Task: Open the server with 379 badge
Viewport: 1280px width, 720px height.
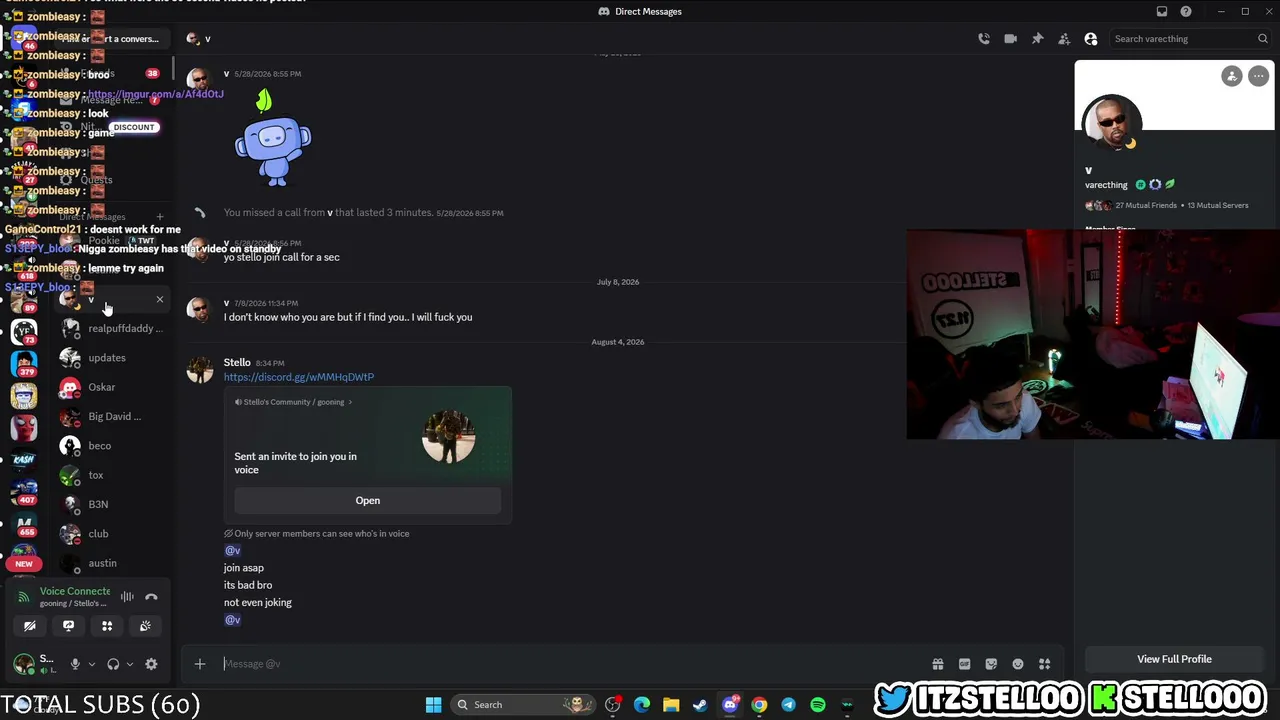Action: (24, 364)
